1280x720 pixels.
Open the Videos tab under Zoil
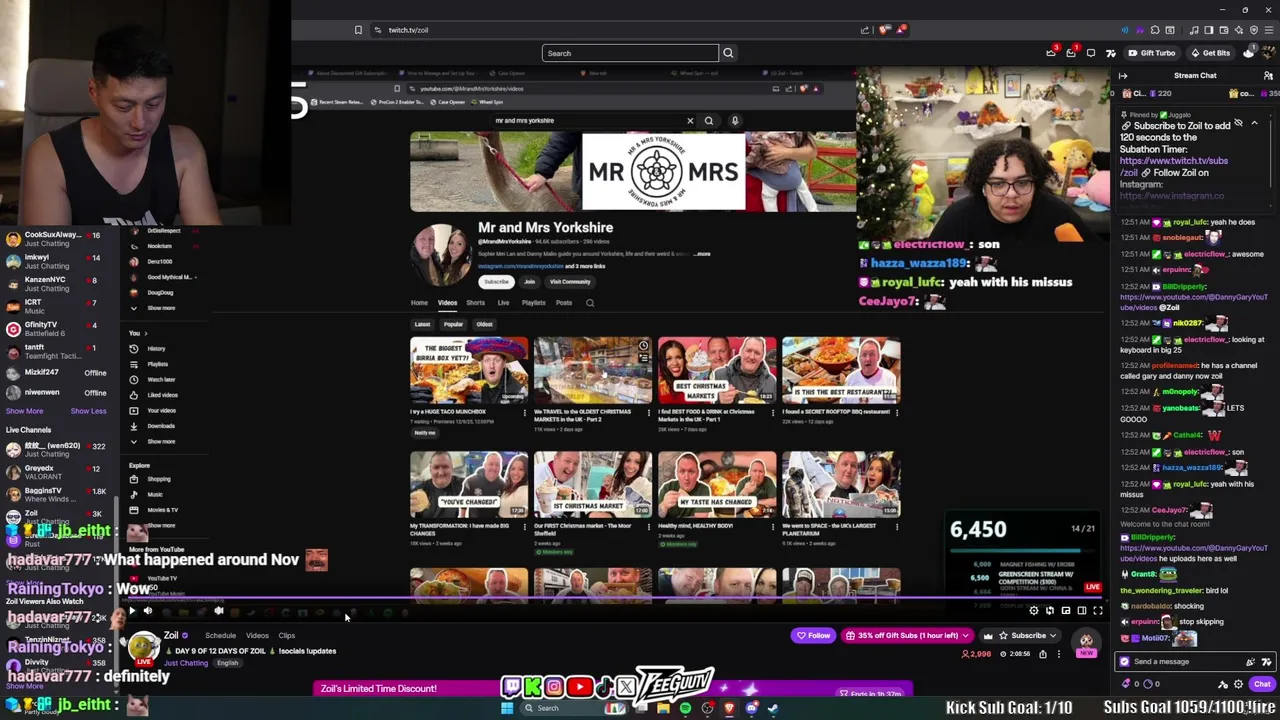click(x=257, y=635)
